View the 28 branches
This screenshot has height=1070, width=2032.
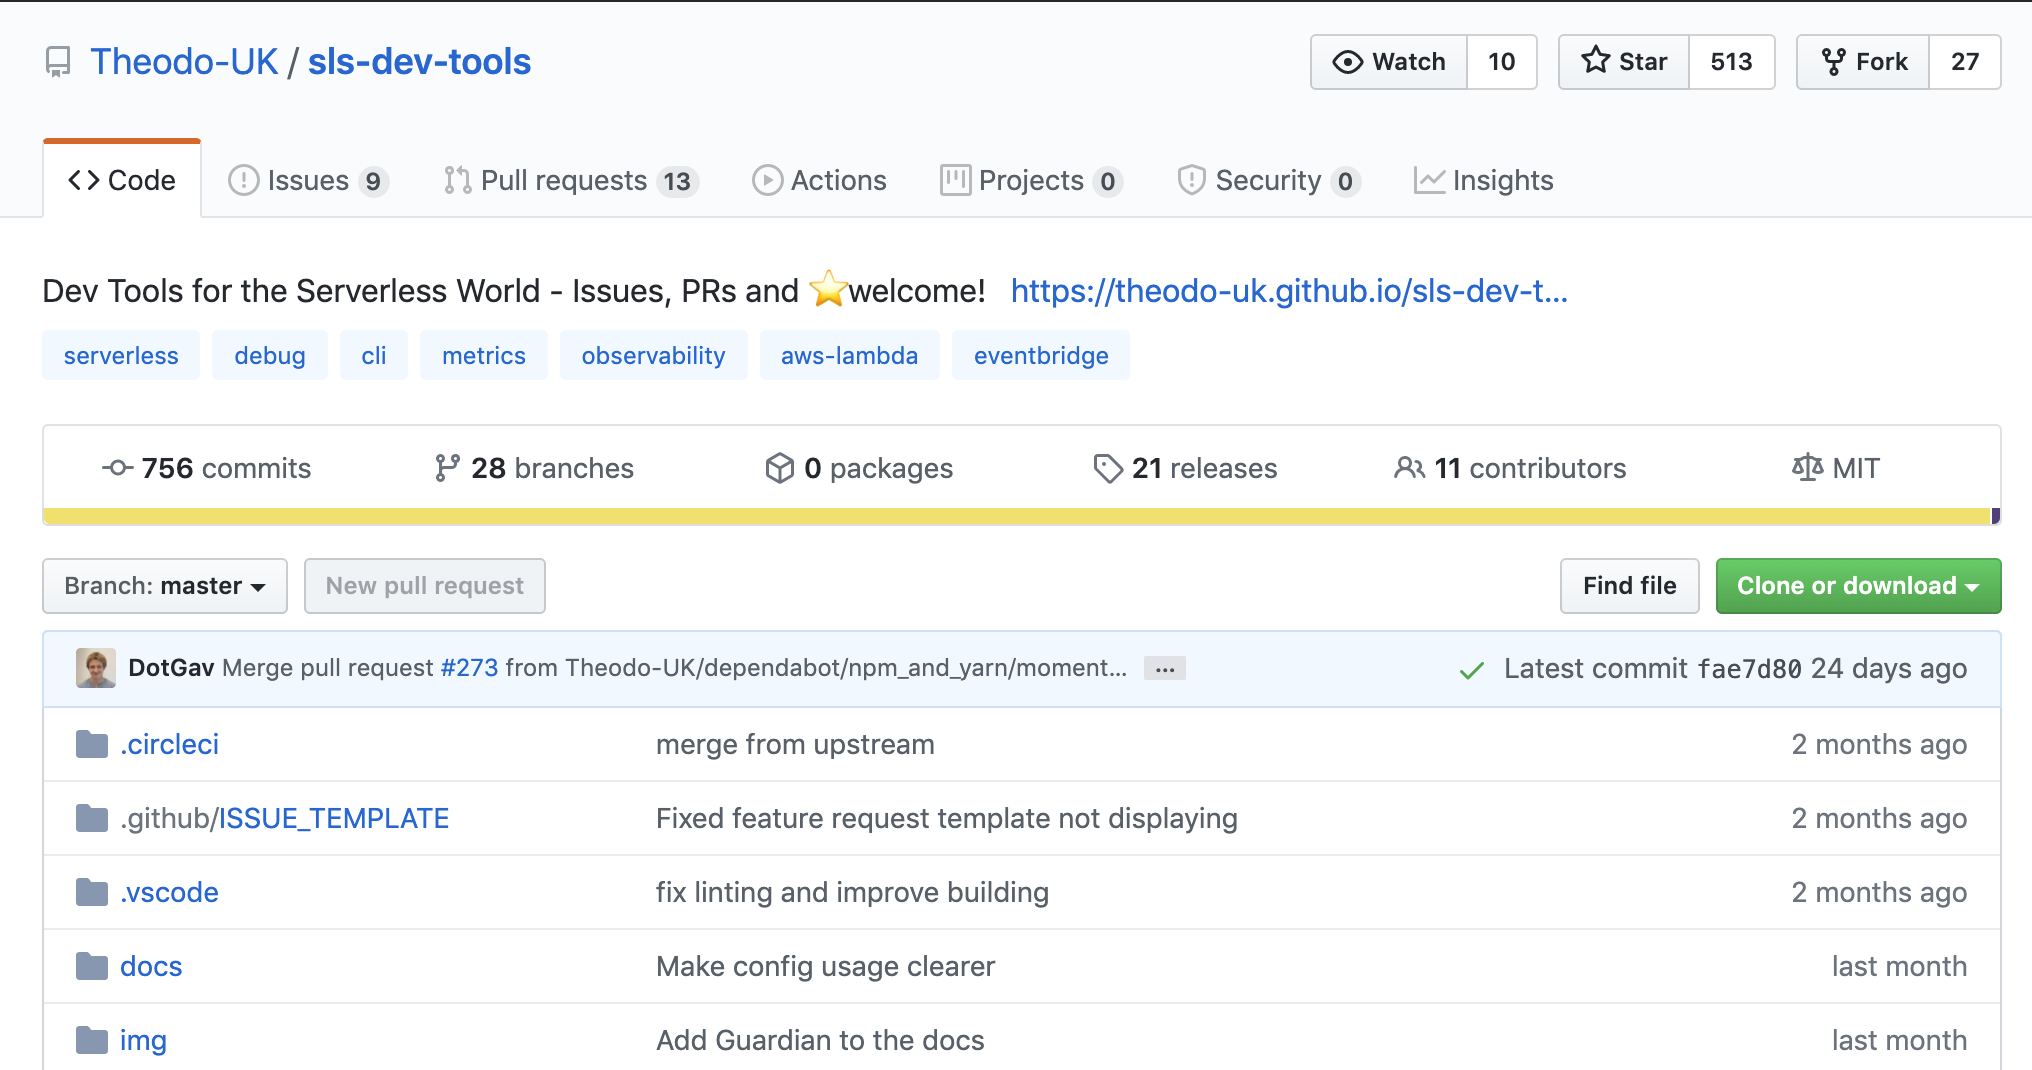pos(534,468)
